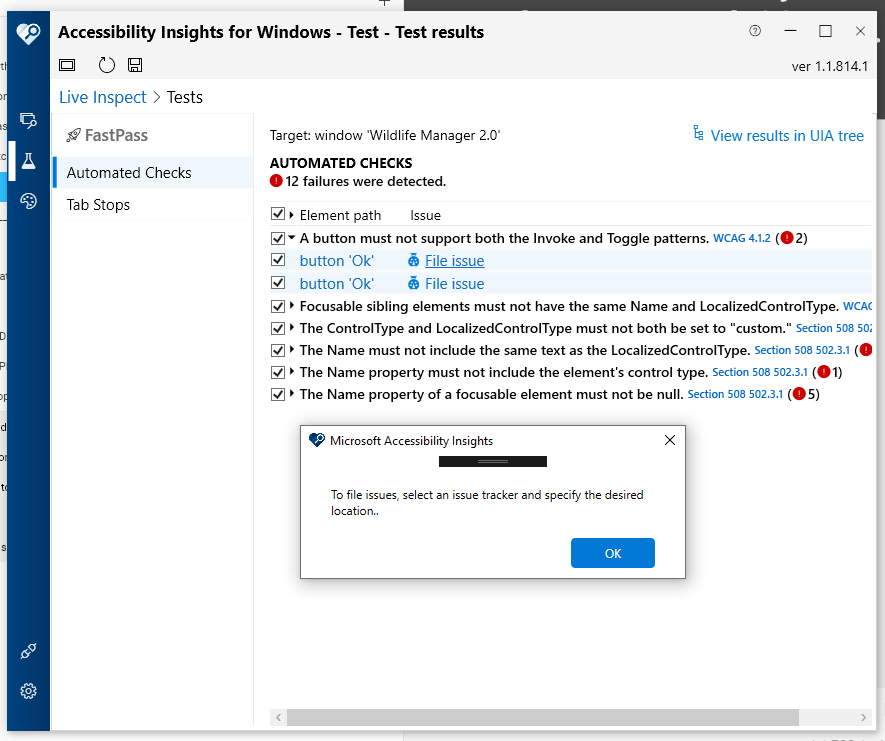
Task: Select Automated Checks tab
Action: click(x=153, y=172)
